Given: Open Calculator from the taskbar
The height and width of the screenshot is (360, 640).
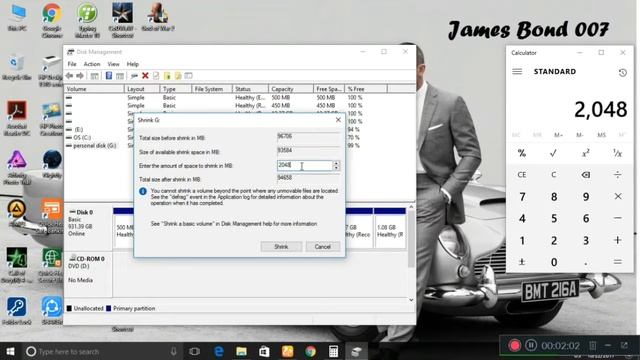Looking at the screenshot, I should tap(333, 351).
